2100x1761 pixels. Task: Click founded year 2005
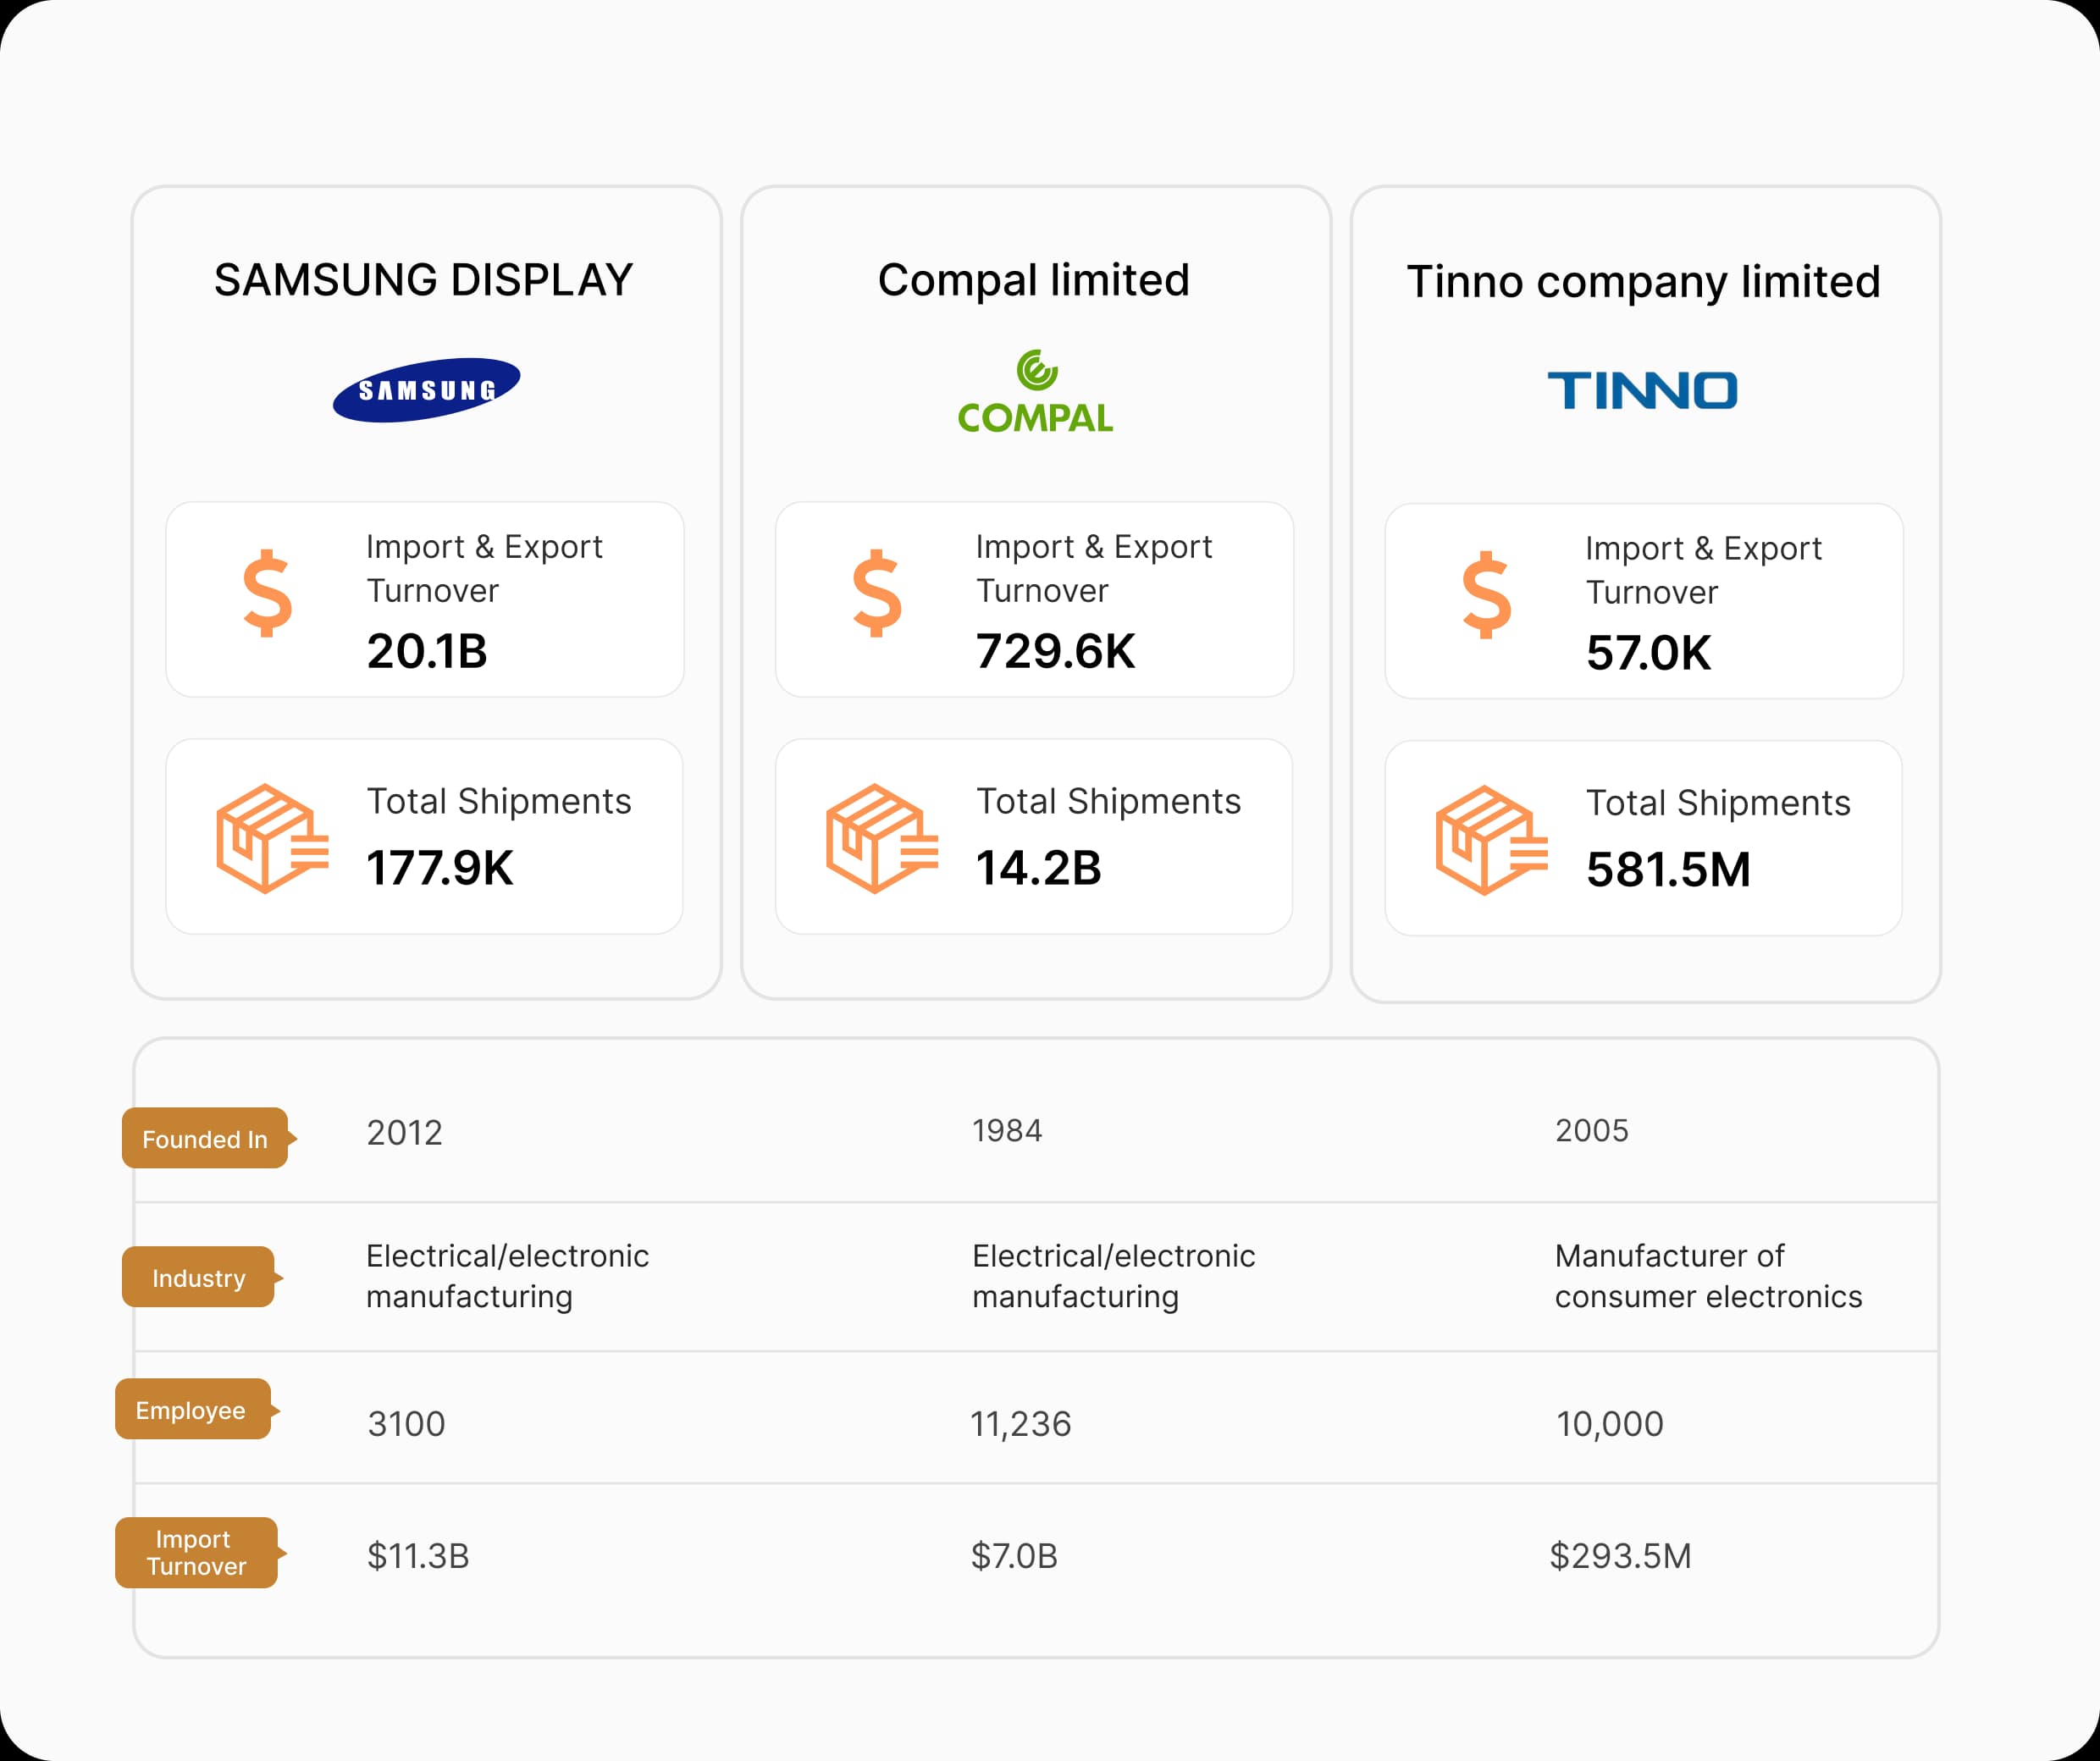point(1592,1130)
